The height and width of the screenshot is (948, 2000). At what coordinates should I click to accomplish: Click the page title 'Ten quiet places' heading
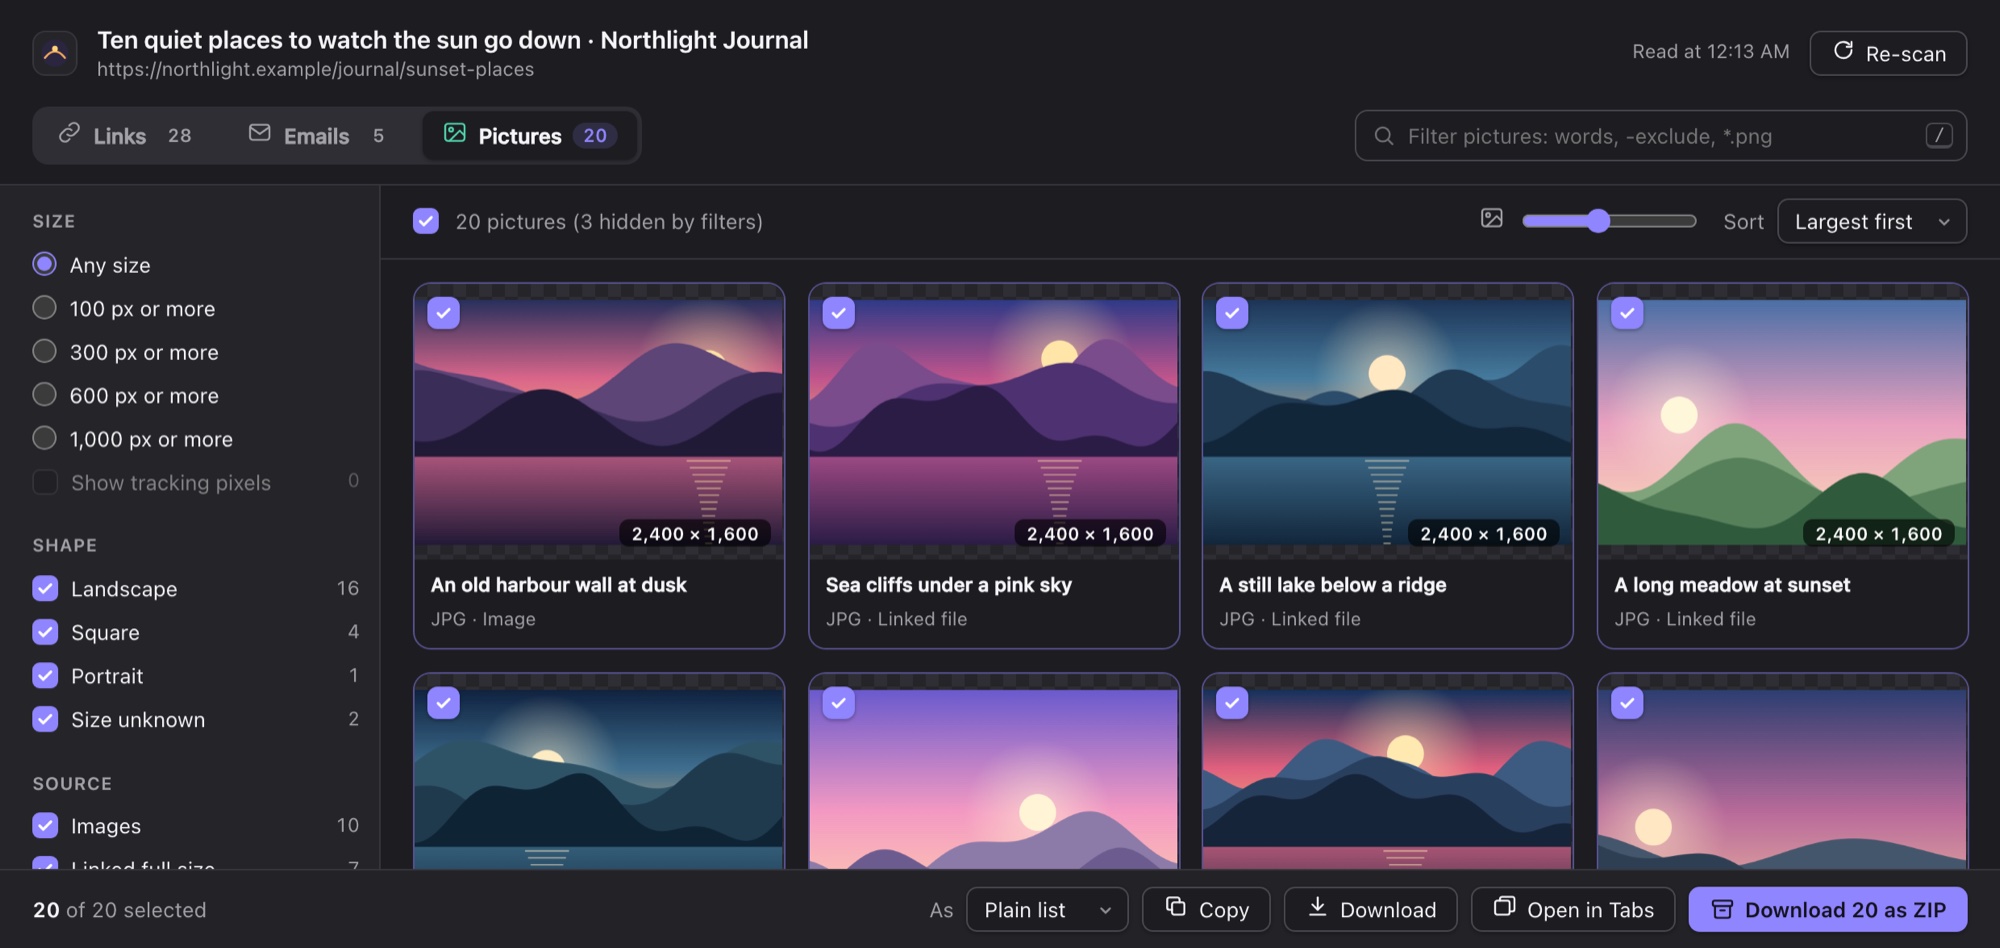tap(453, 40)
